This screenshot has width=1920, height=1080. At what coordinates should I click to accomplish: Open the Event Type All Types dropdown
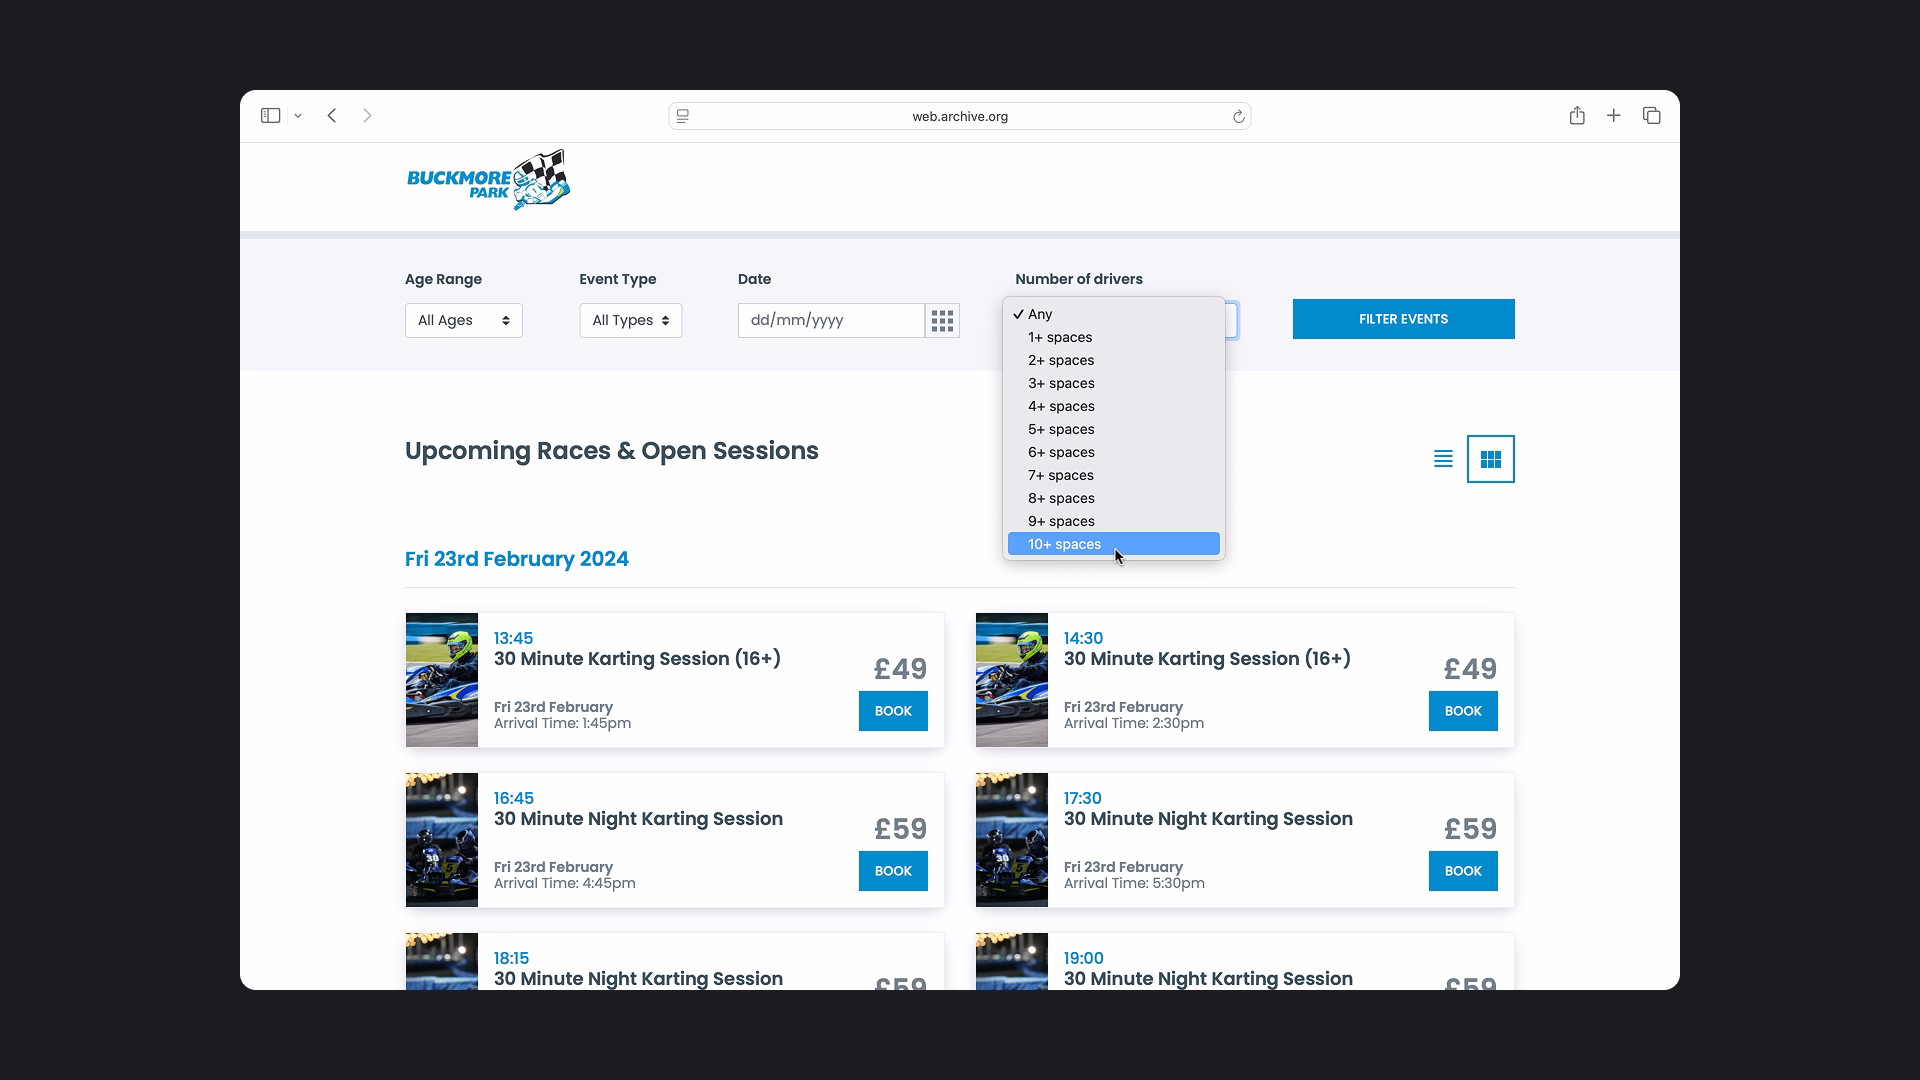coord(630,321)
